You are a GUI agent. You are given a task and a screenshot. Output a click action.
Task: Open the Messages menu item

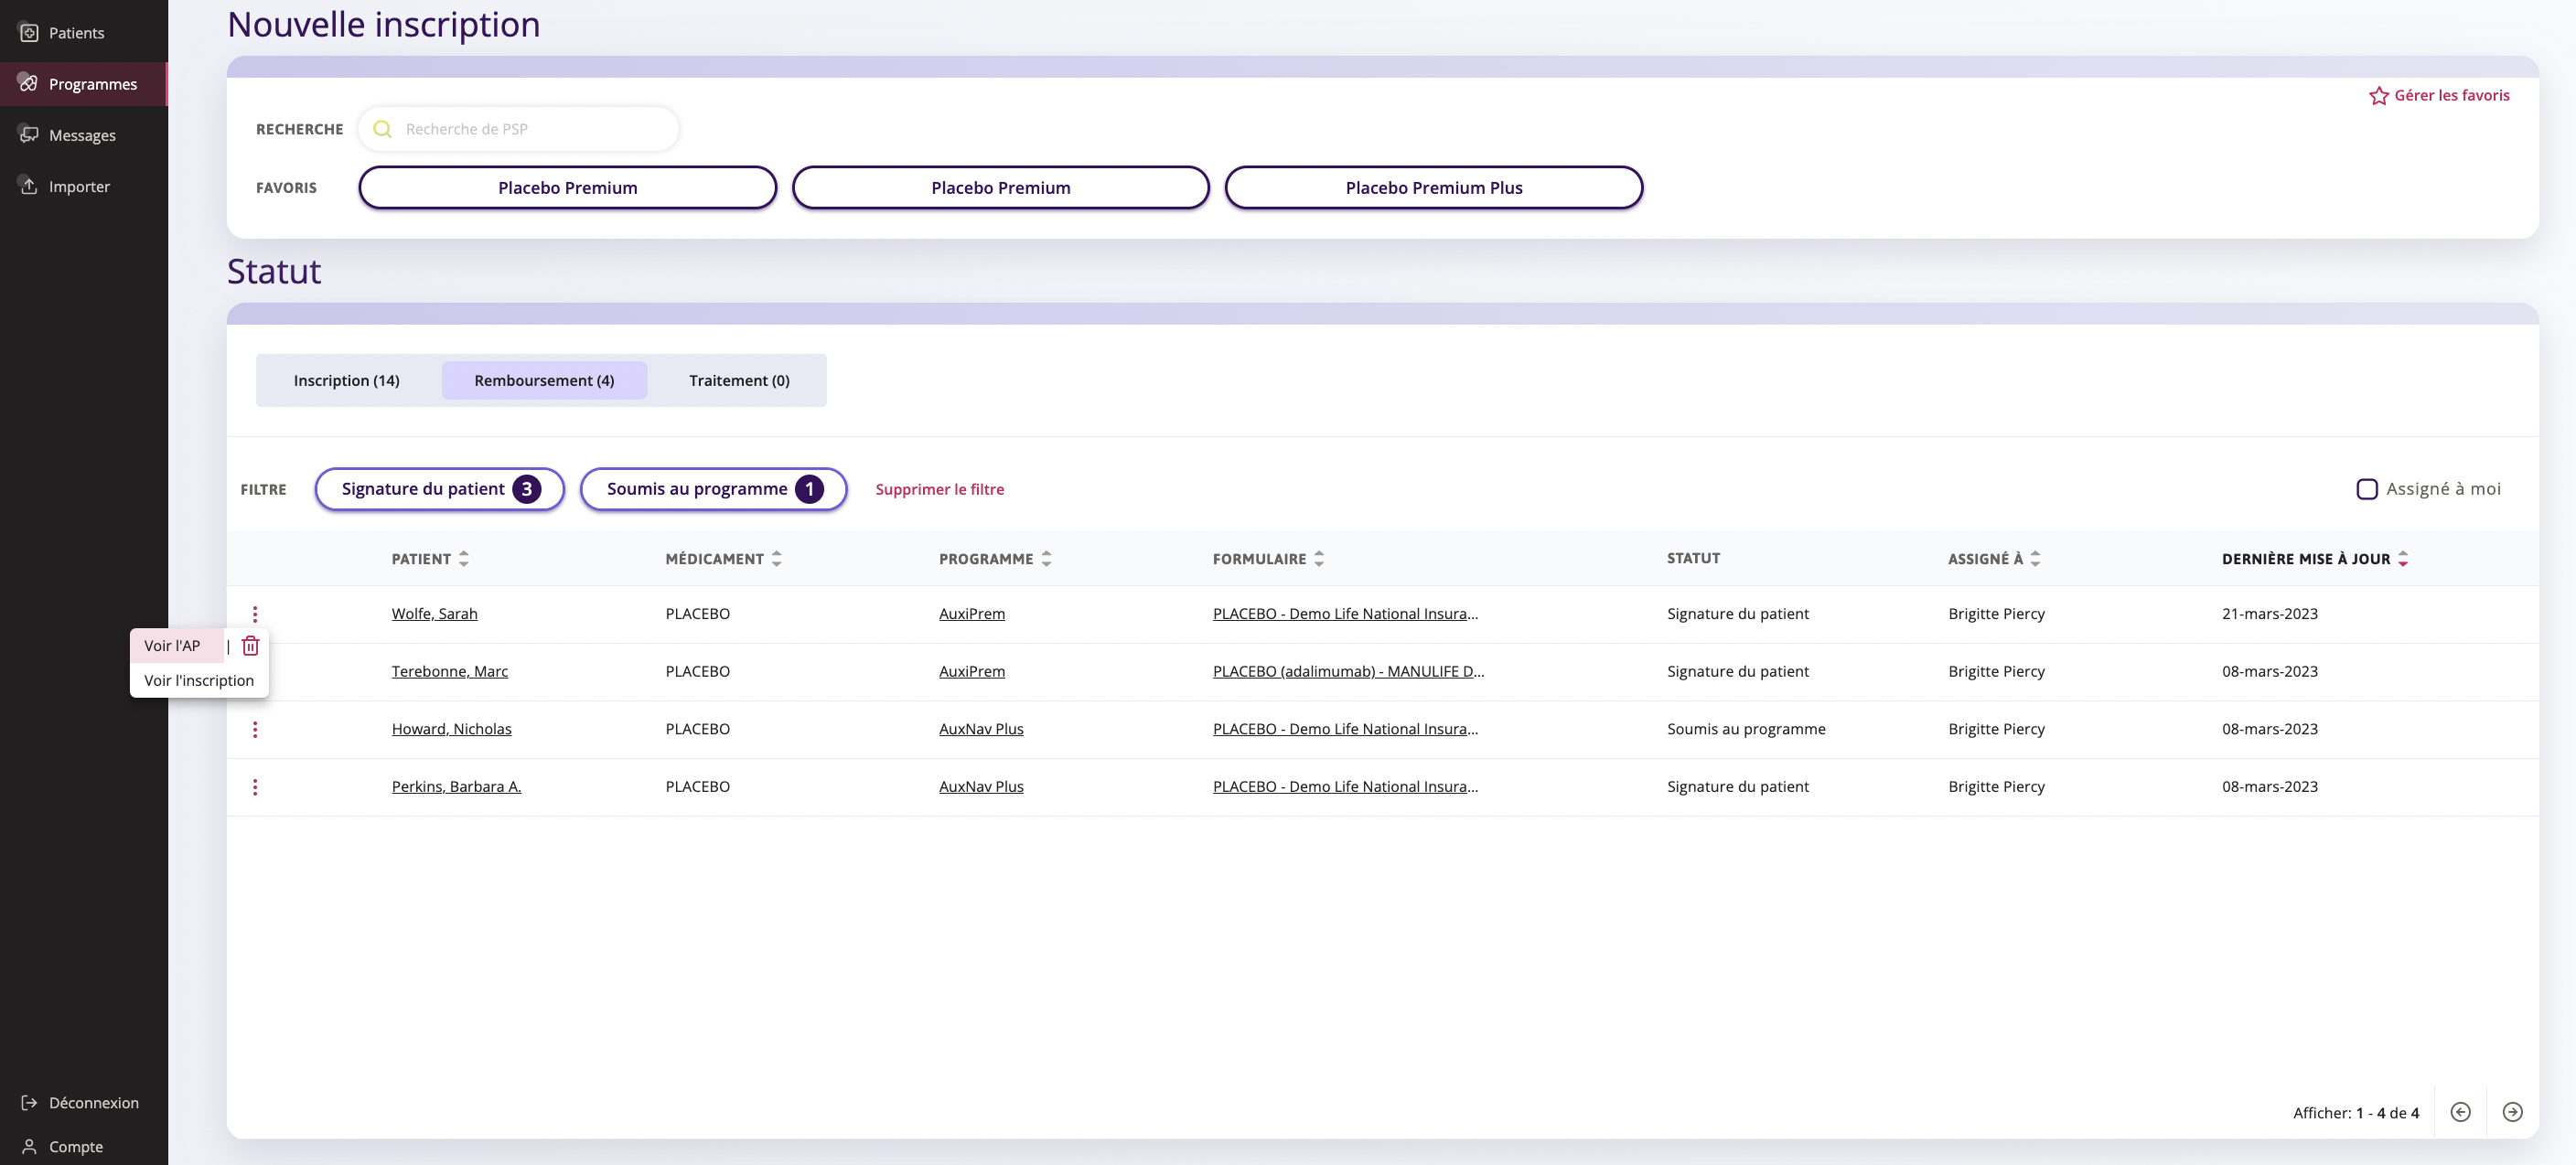point(82,135)
